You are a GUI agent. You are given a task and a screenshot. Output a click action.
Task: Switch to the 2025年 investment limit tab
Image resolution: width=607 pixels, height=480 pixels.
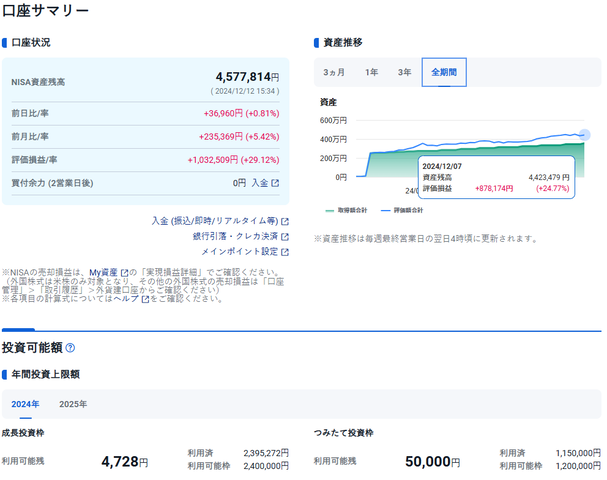tap(73, 404)
